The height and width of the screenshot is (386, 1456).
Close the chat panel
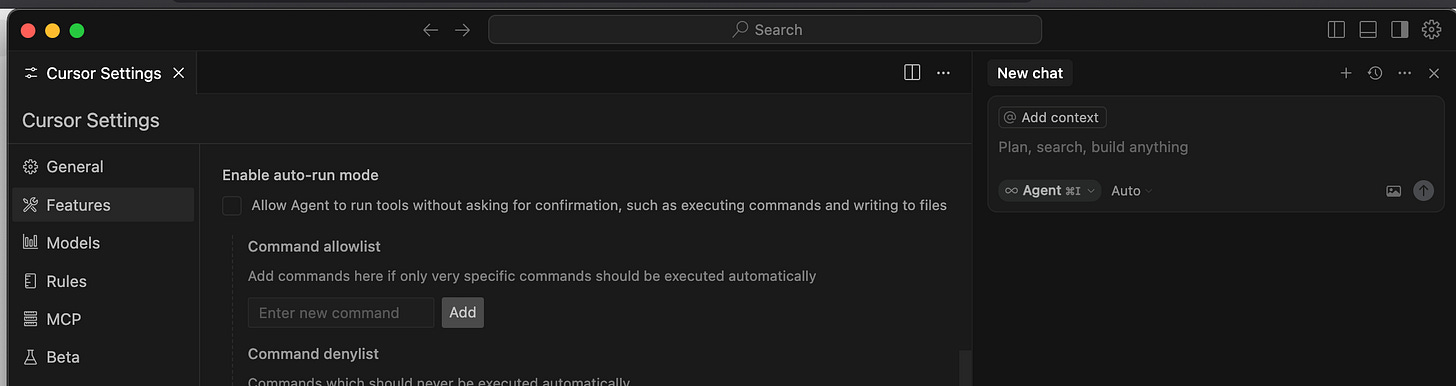pyautogui.click(x=1434, y=73)
